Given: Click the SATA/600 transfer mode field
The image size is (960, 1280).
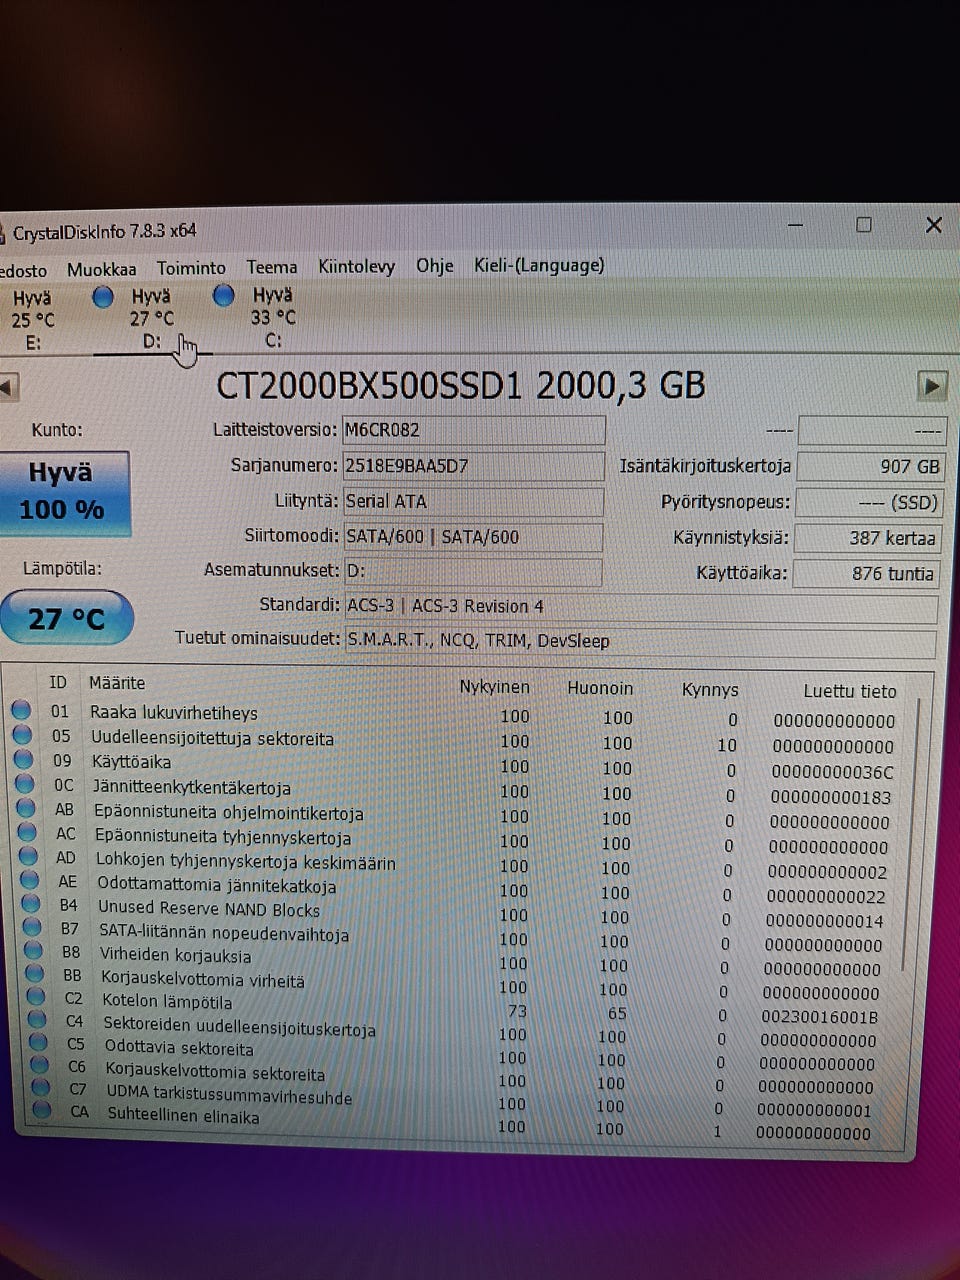Looking at the screenshot, I should pos(473,537).
